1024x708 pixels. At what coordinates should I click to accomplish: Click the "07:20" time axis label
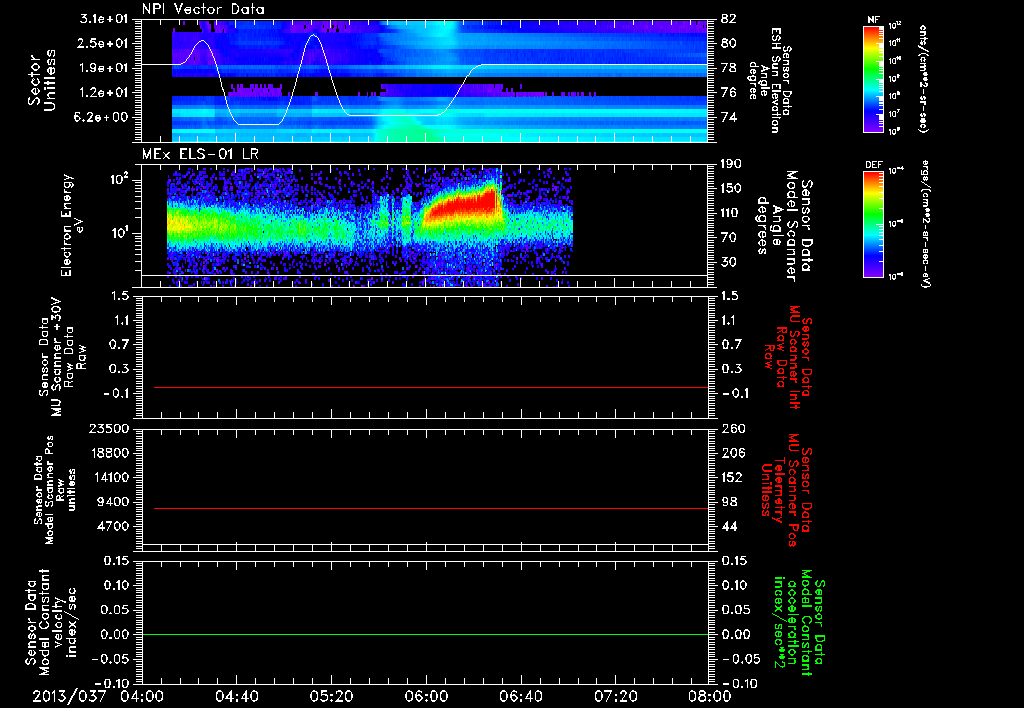[615, 696]
